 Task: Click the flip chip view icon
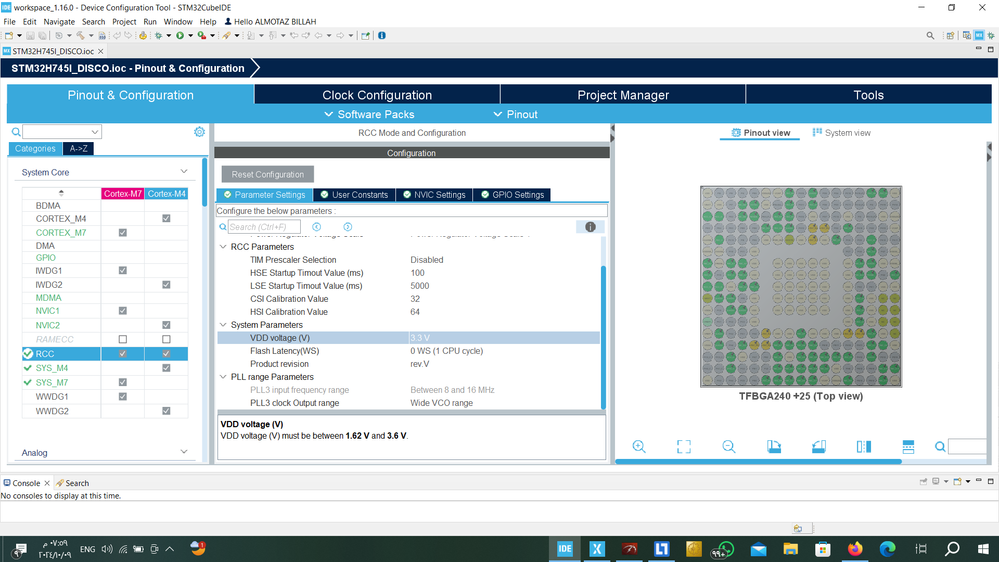[864, 447]
